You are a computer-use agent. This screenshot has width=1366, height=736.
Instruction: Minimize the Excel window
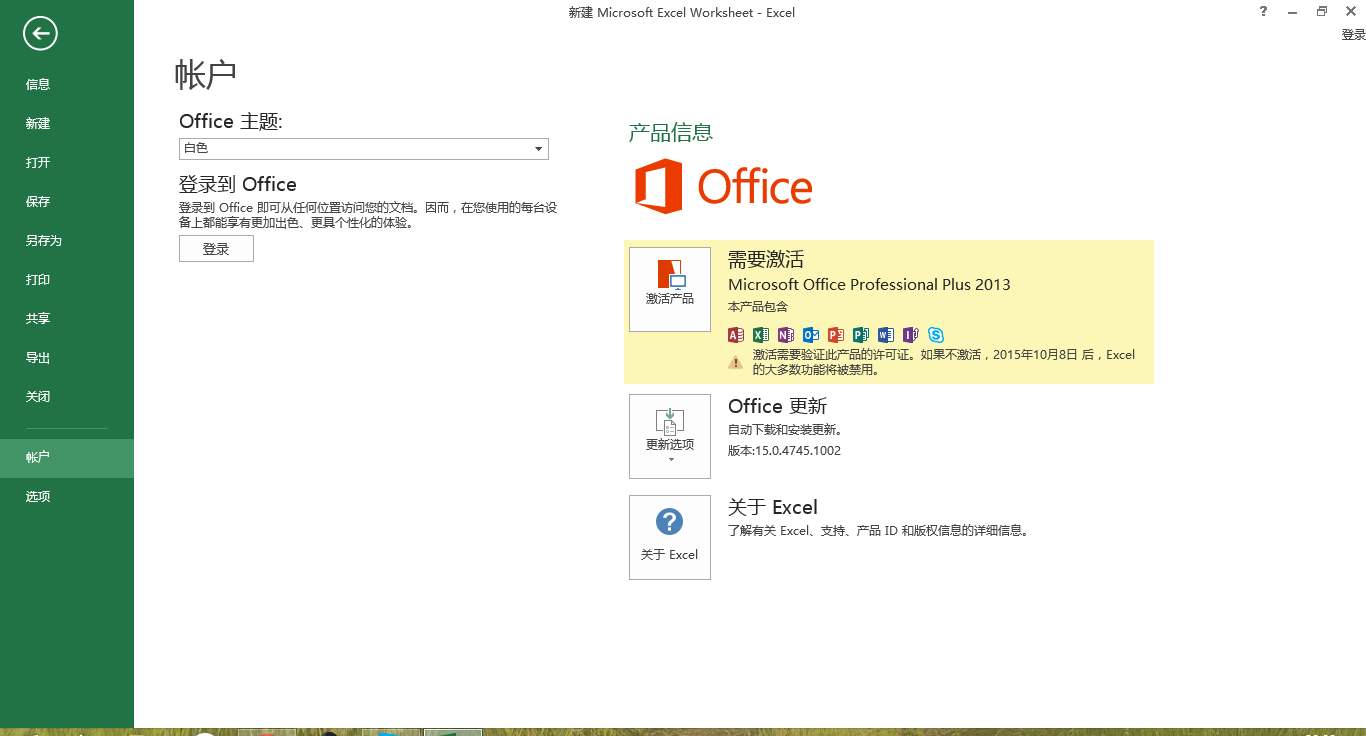pos(1293,11)
